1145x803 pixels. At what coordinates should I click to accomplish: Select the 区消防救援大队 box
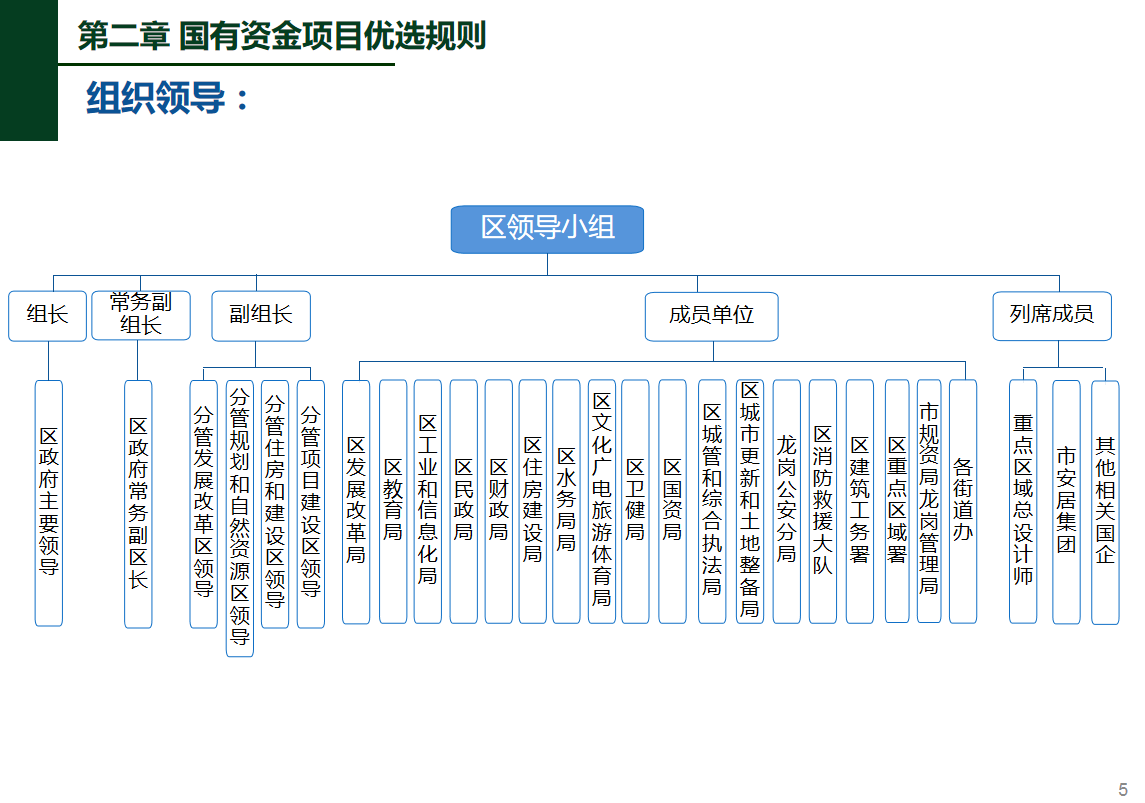822,501
